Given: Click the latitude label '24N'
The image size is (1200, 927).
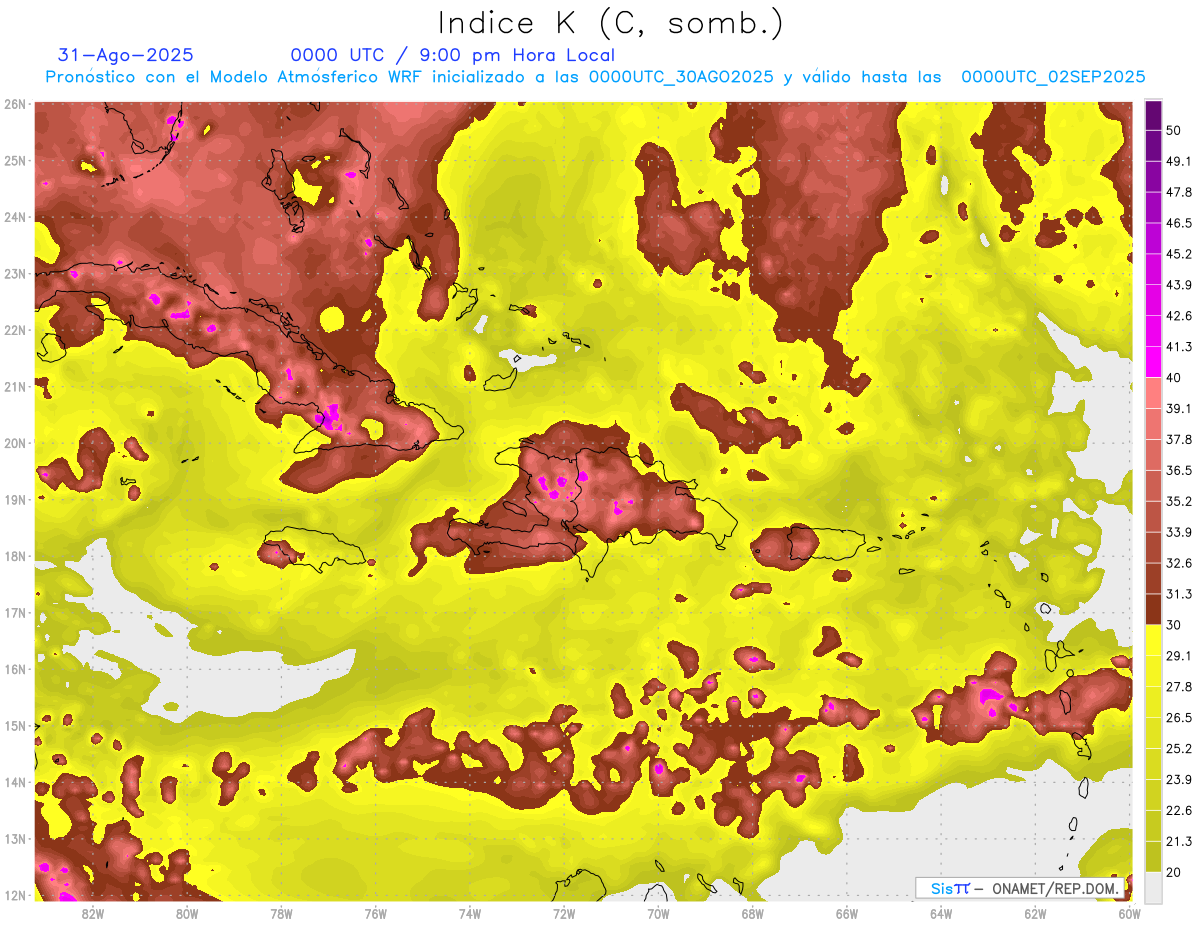Looking at the screenshot, I should [16, 217].
